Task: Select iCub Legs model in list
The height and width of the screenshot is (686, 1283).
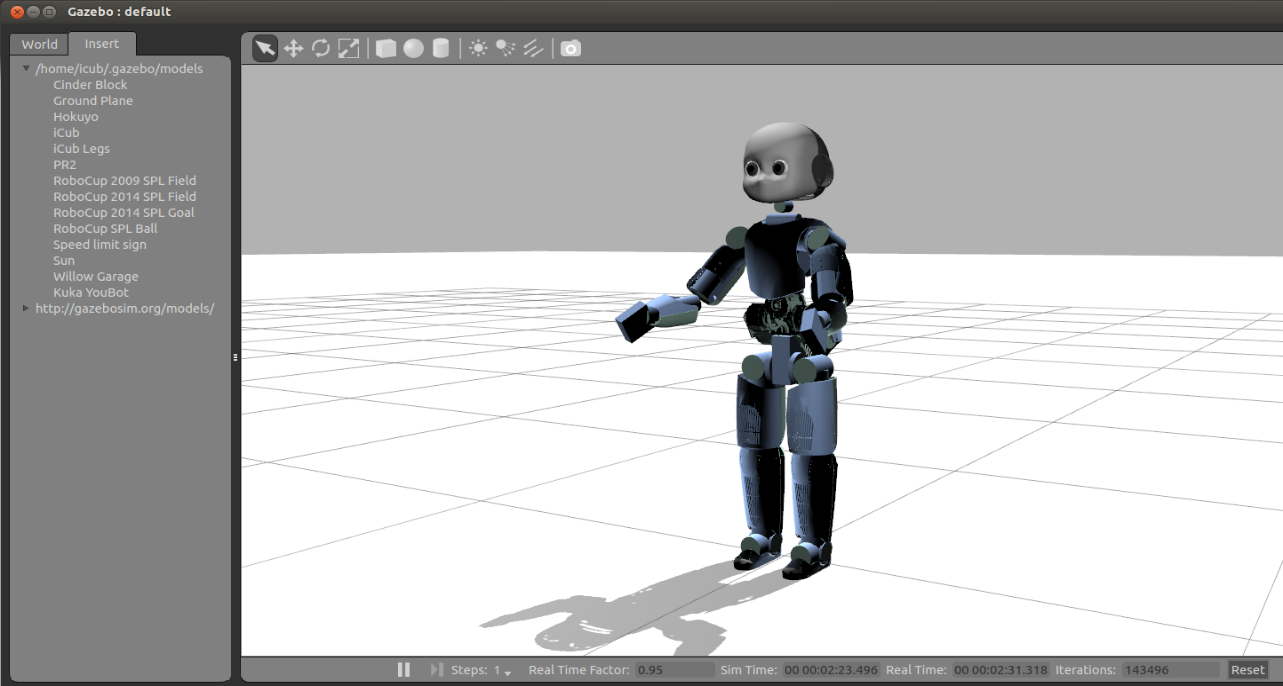Action: click(x=81, y=149)
